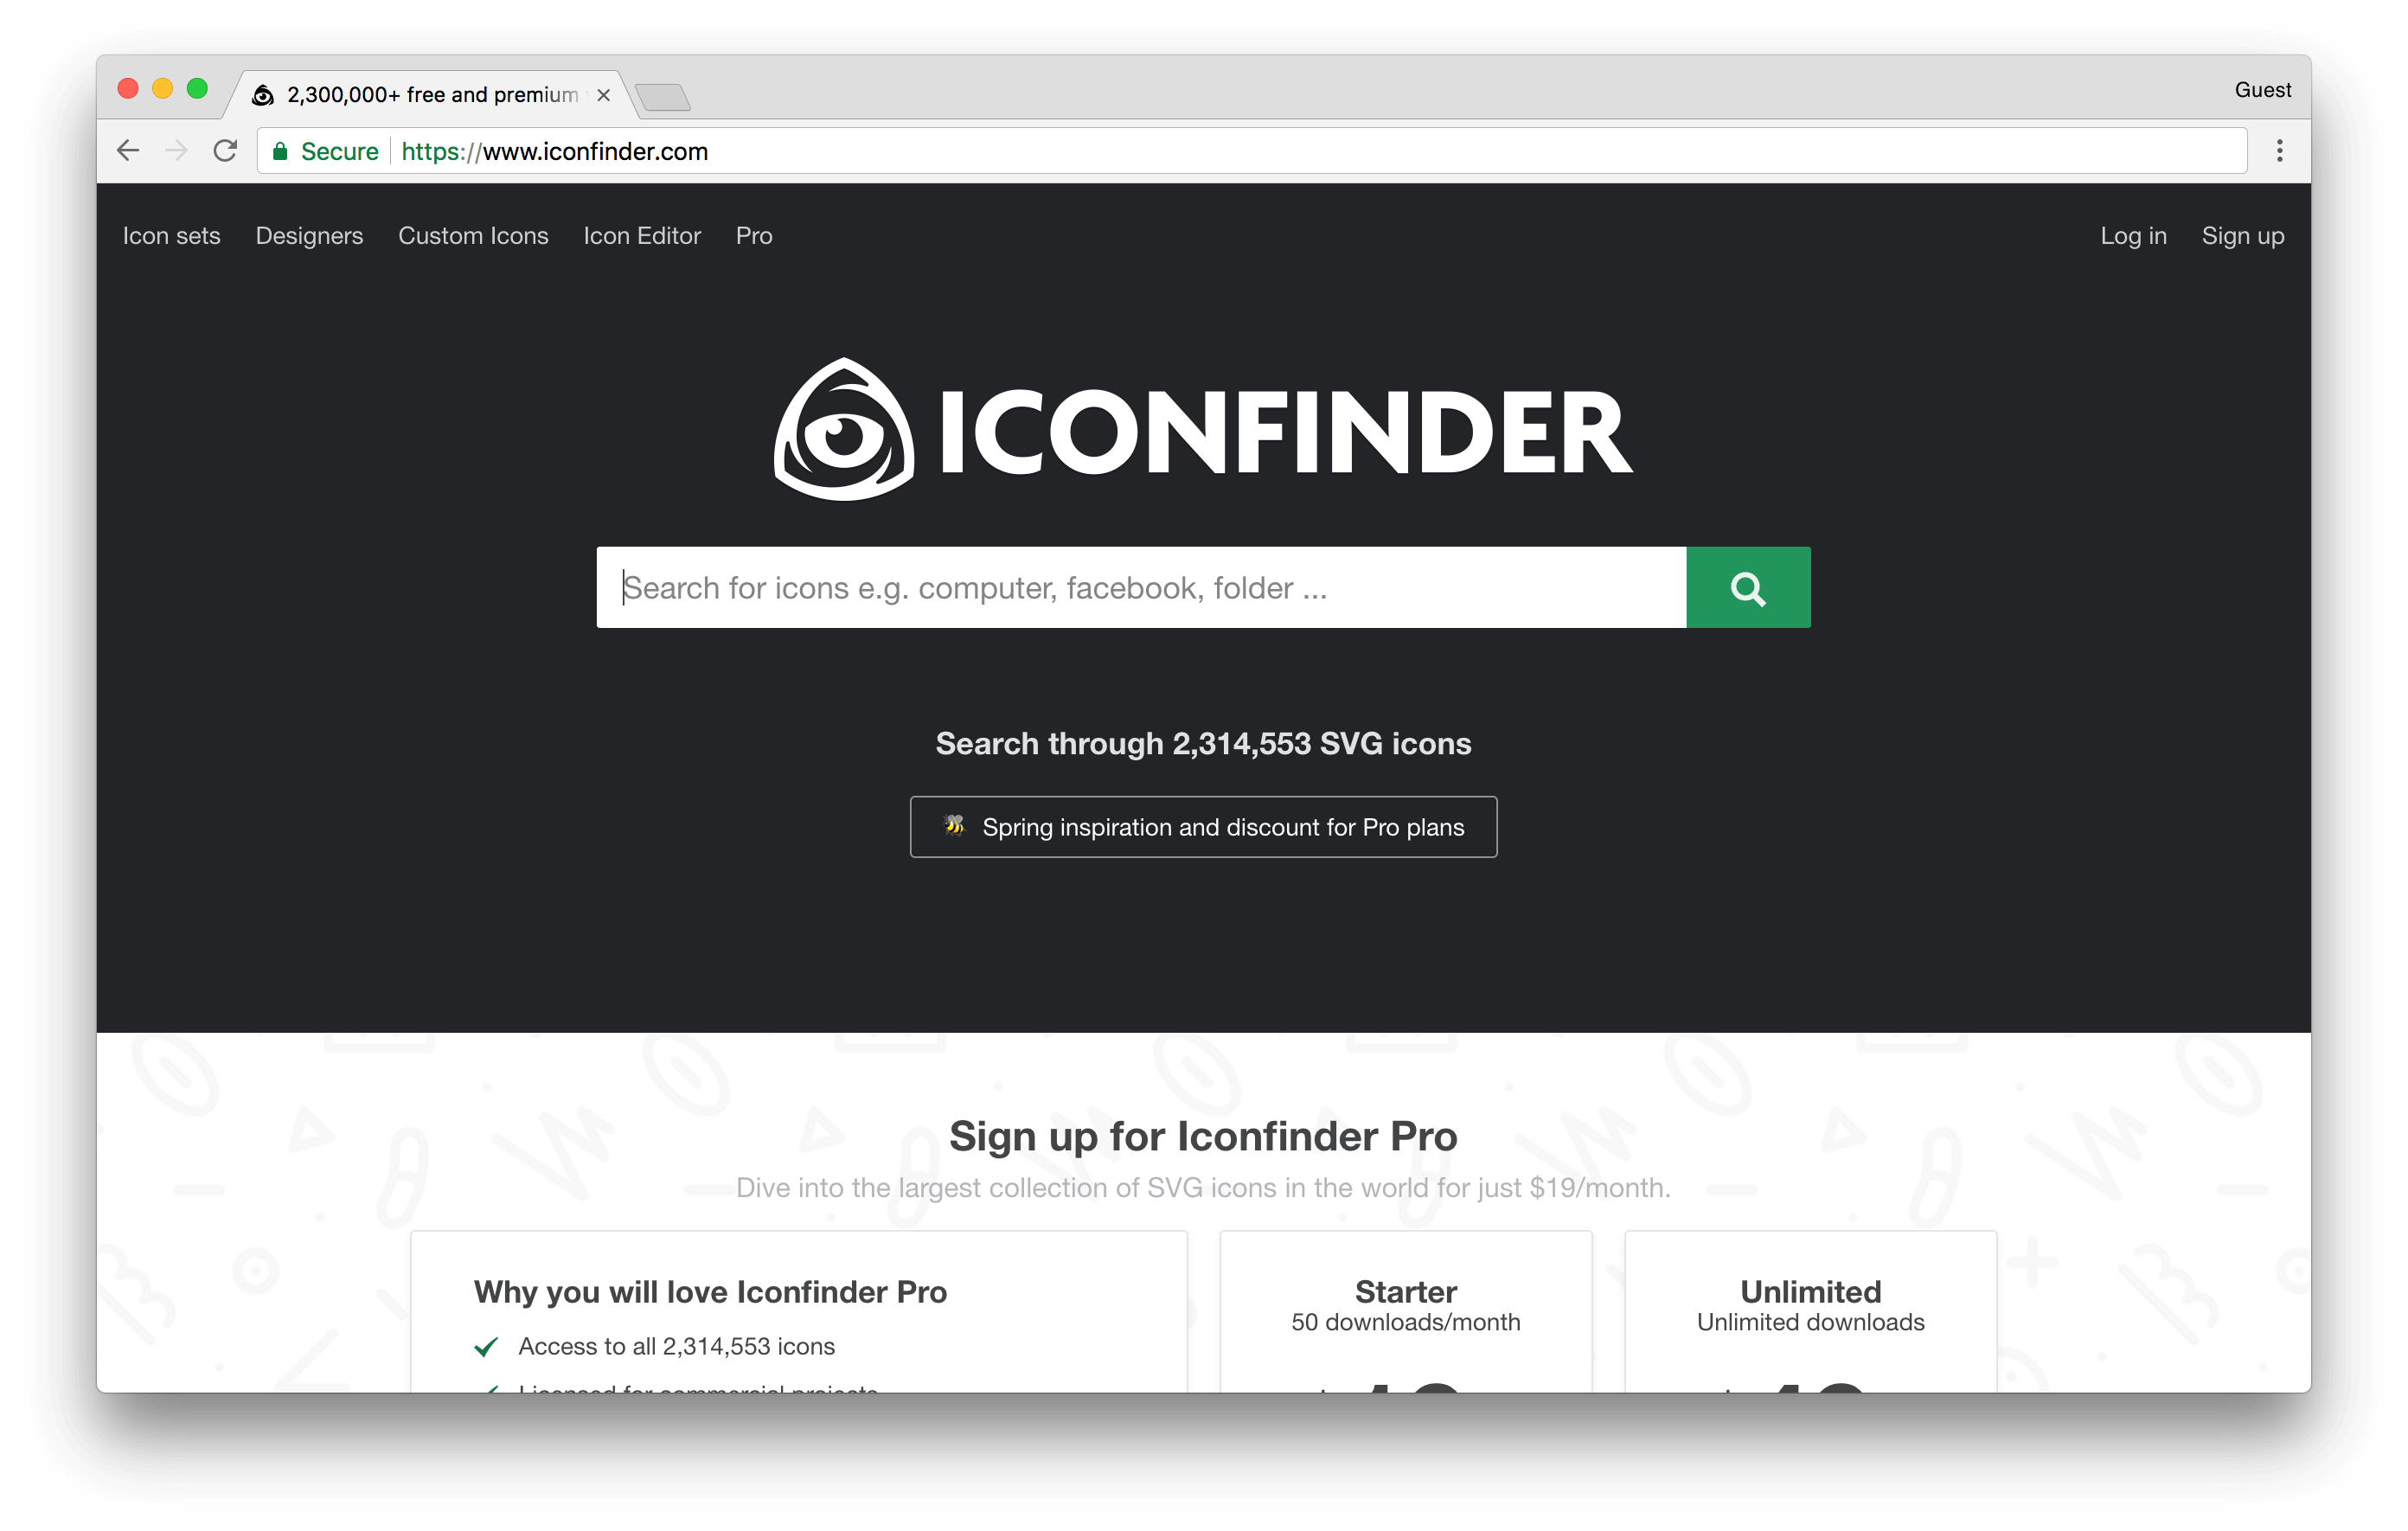
Task: Click the reload/refresh icon in browser
Action: tap(227, 151)
